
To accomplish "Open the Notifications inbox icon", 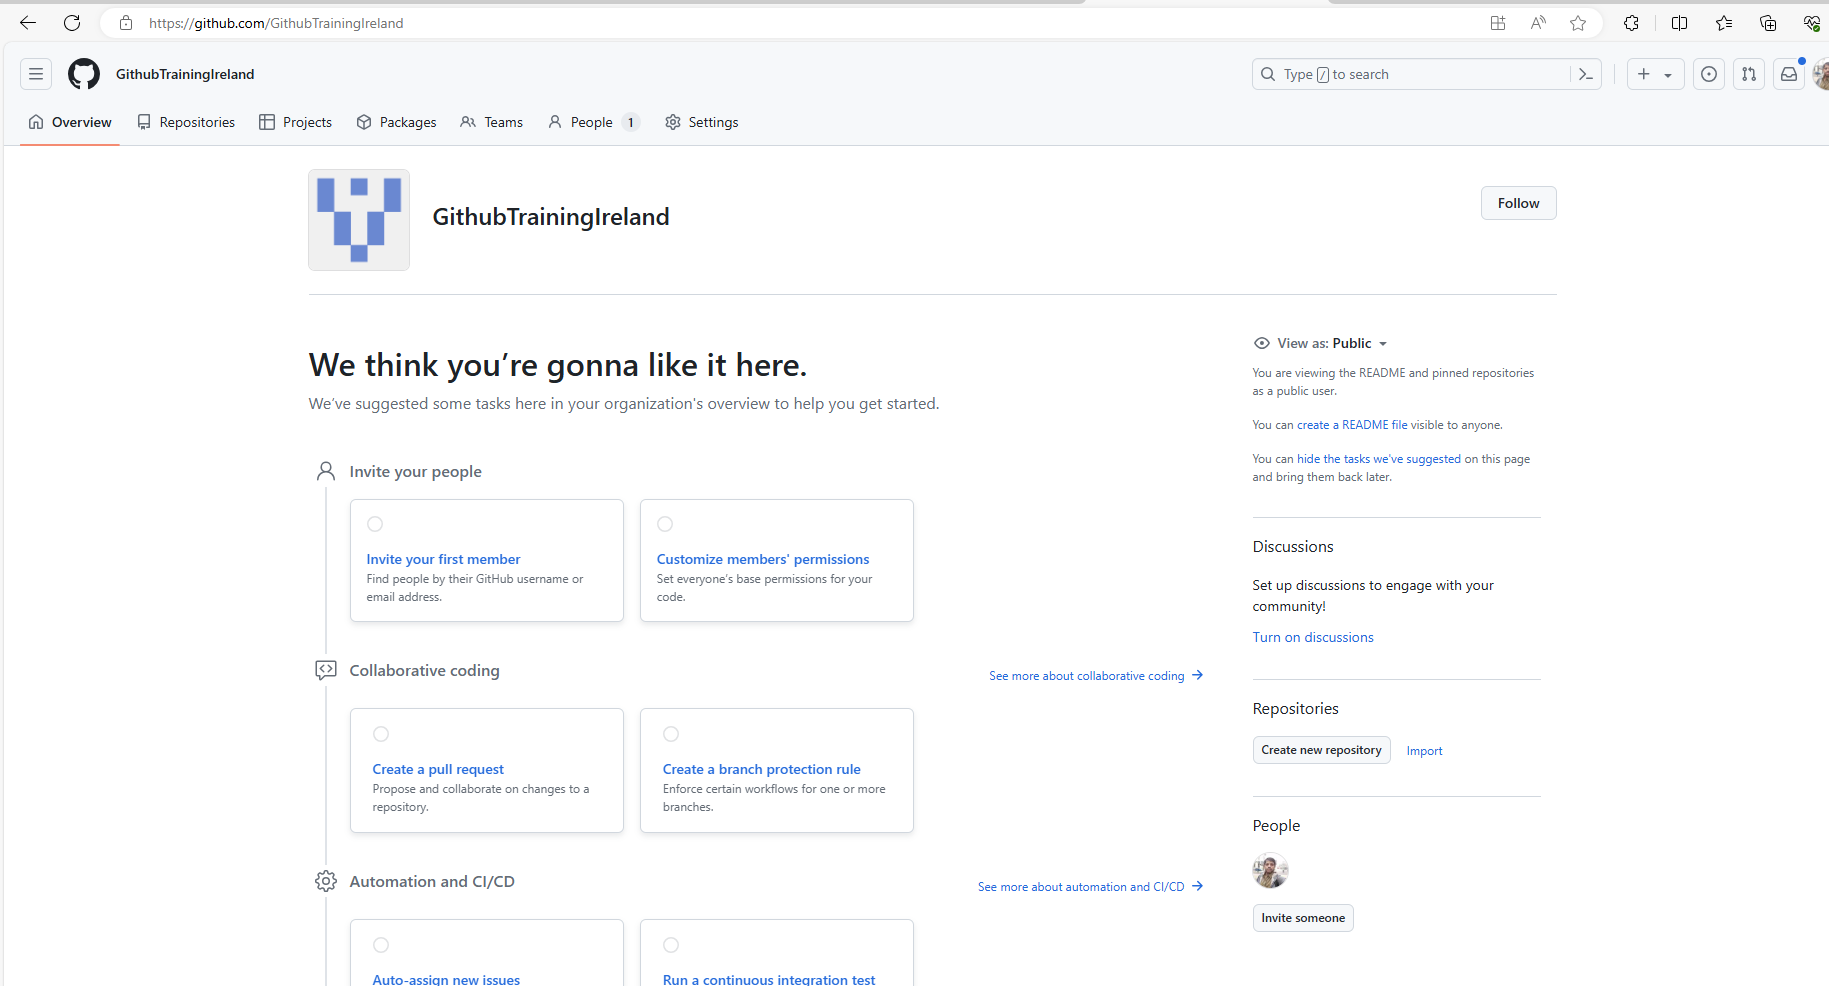I will pos(1789,74).
